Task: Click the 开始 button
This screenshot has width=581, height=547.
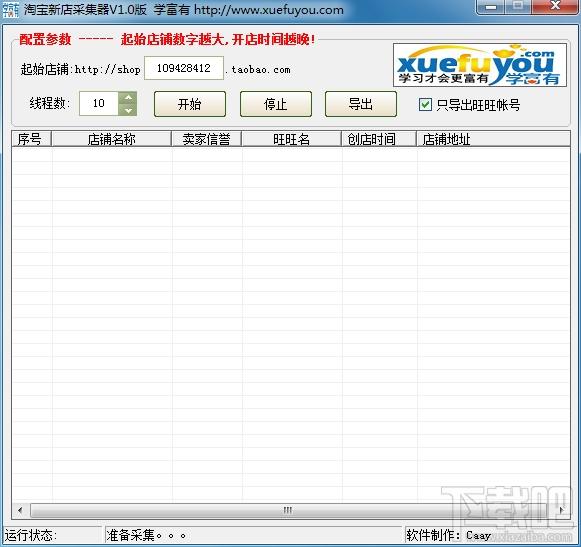Action: click(x=190, y=104)
